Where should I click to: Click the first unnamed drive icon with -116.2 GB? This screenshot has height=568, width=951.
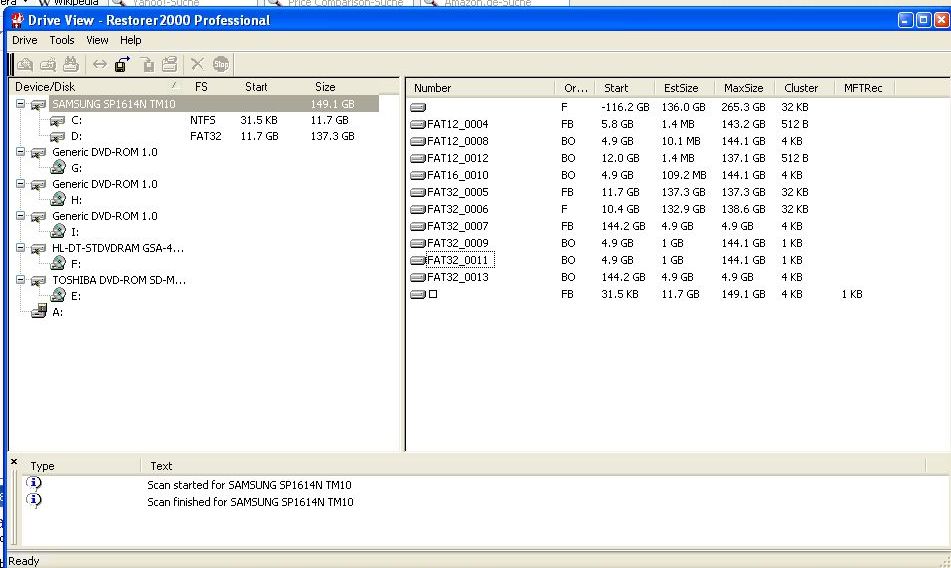click(417, 107)
